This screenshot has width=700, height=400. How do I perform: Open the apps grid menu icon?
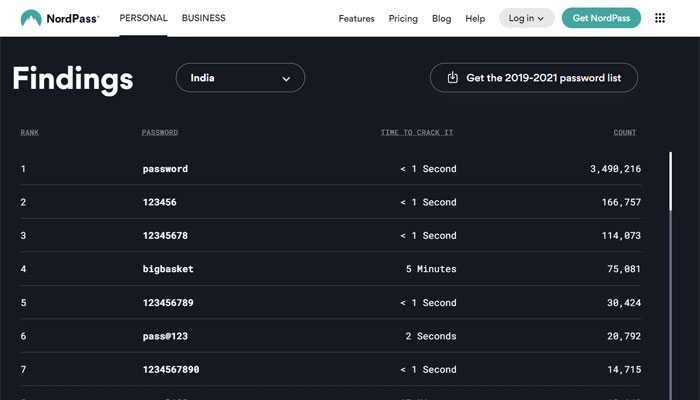click(x=660, y=18)
